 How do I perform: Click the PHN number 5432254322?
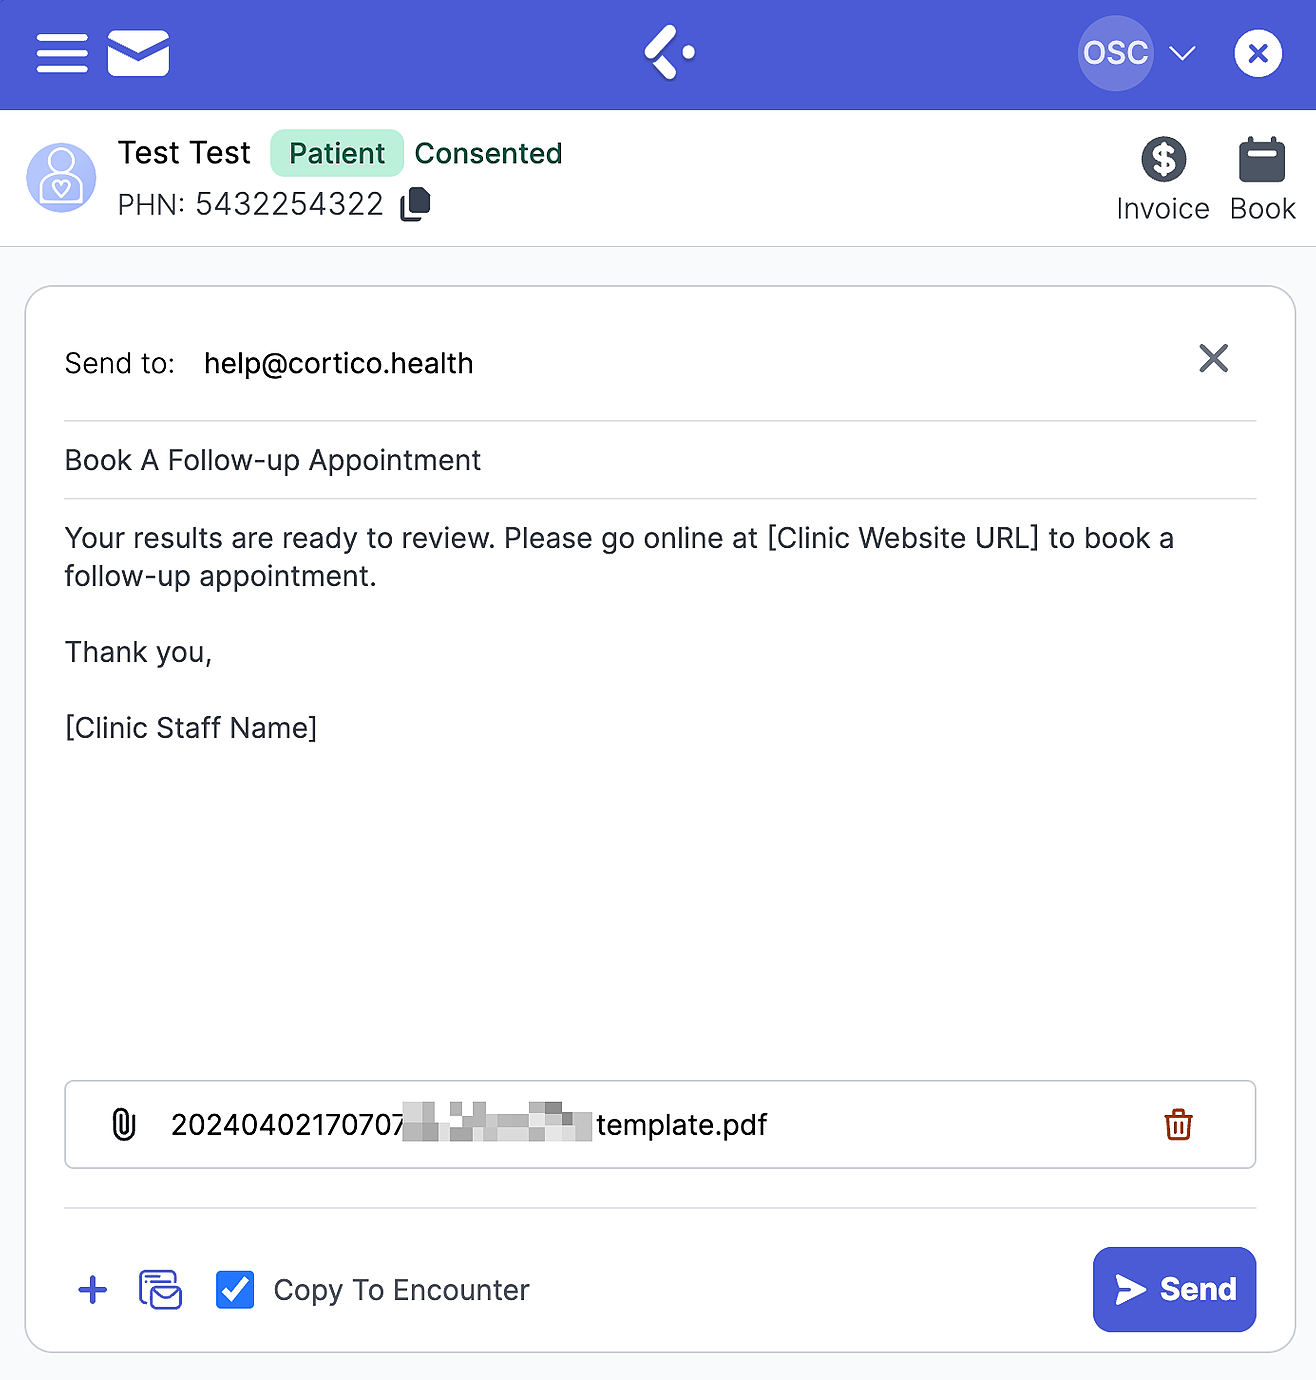289,204
